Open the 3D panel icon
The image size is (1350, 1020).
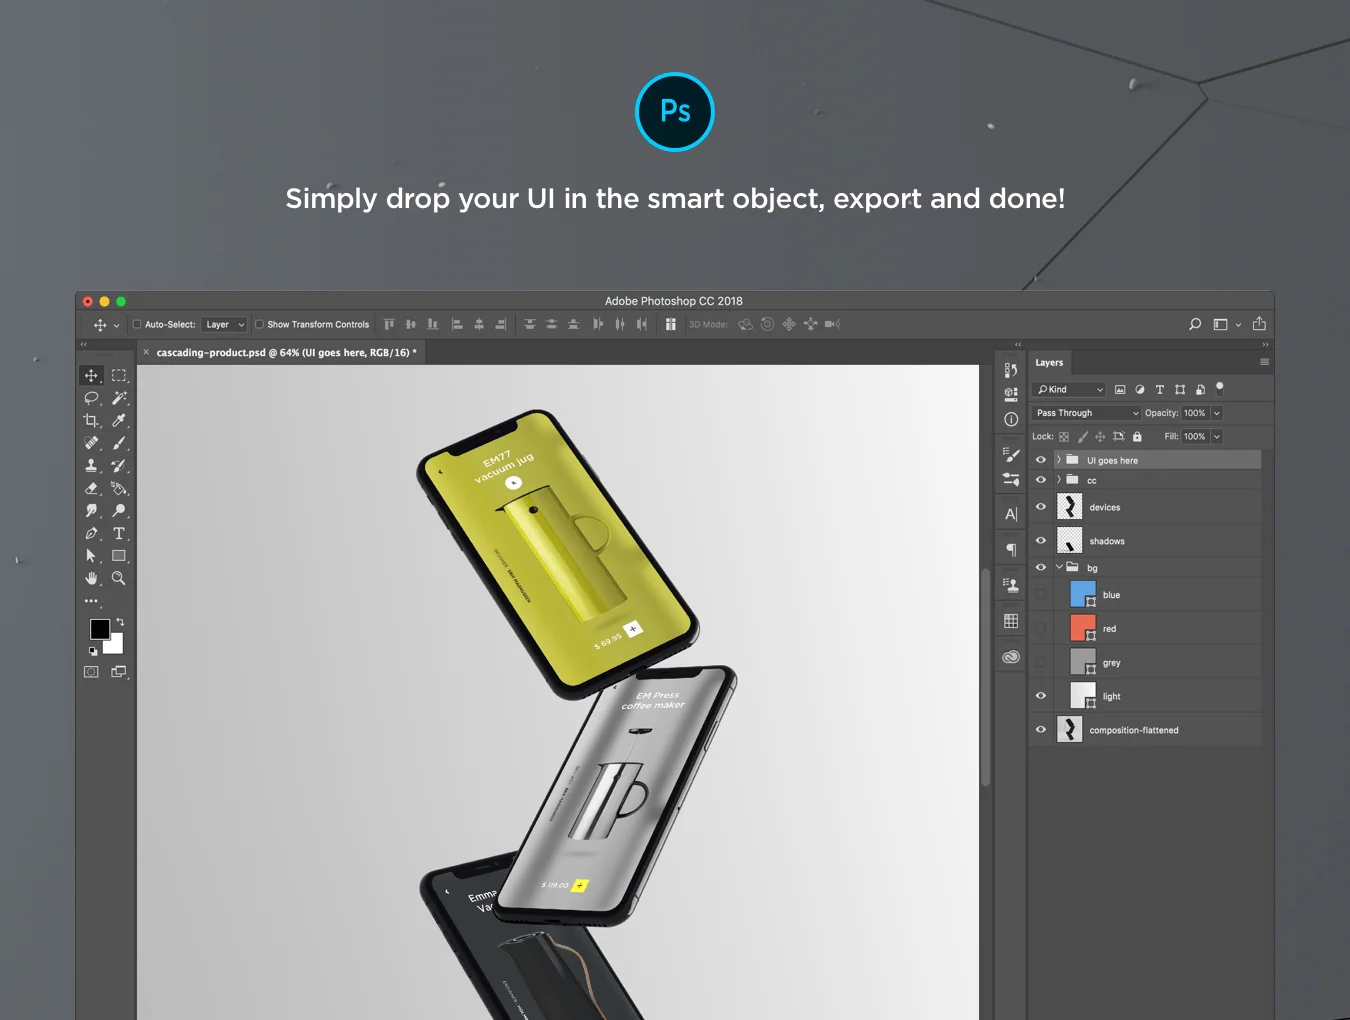point(1011,394)
